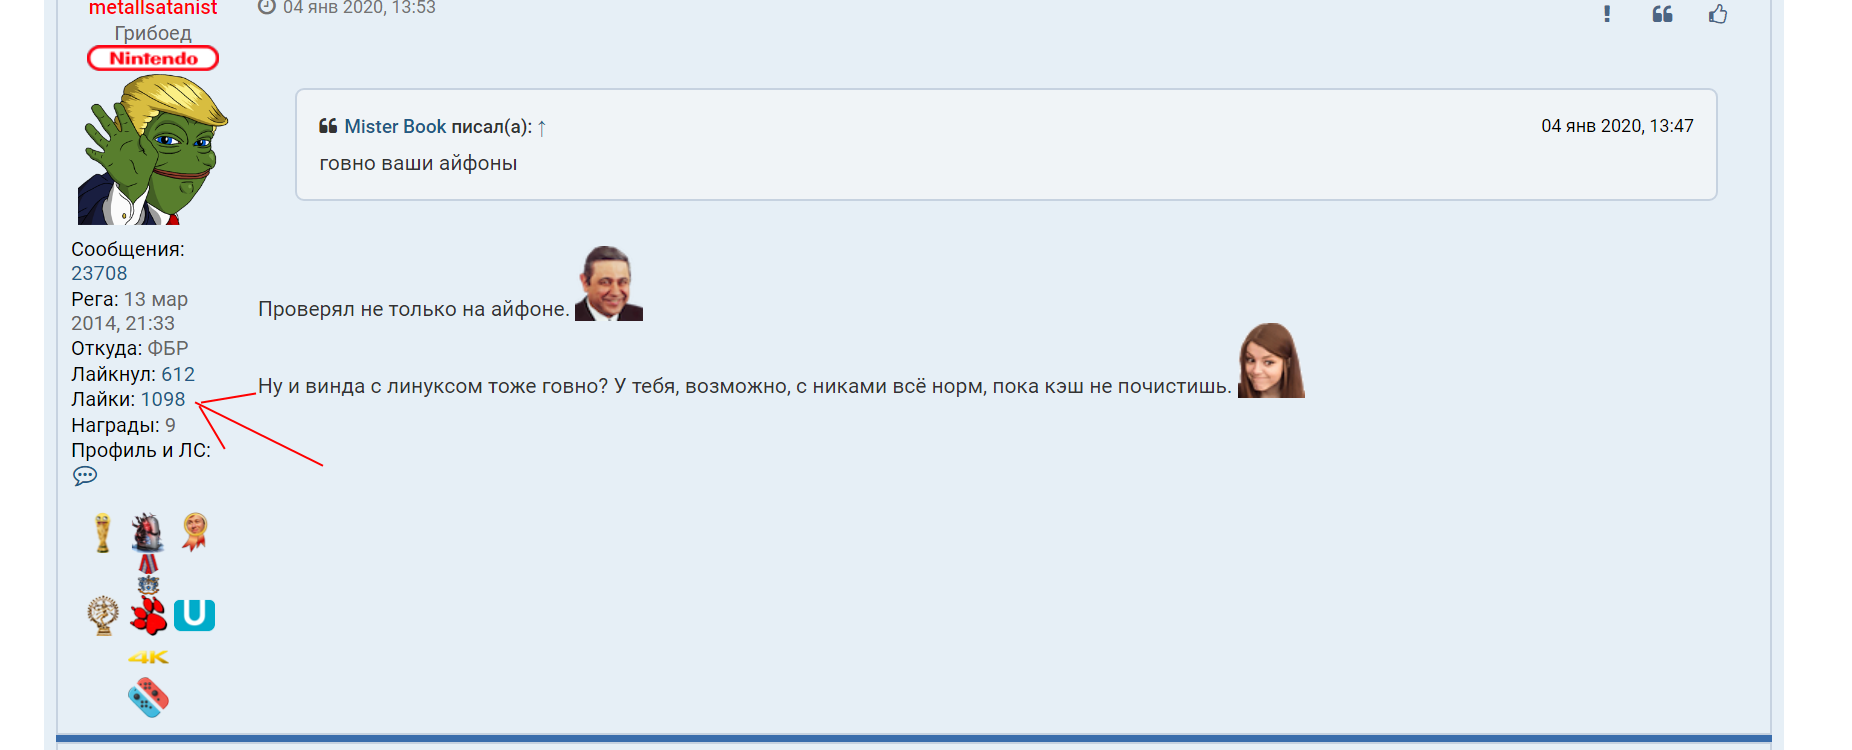Click the Joy-Con controllers award icon
The image size is (1852, 750).
148,697
